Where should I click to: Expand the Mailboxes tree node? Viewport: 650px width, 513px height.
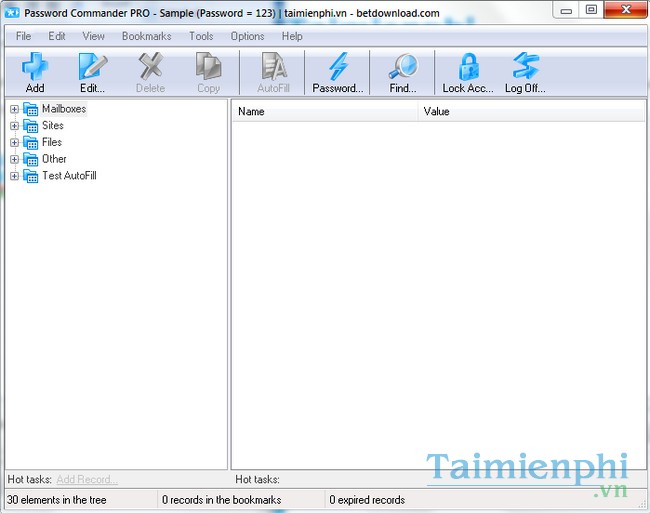point(15,109)
